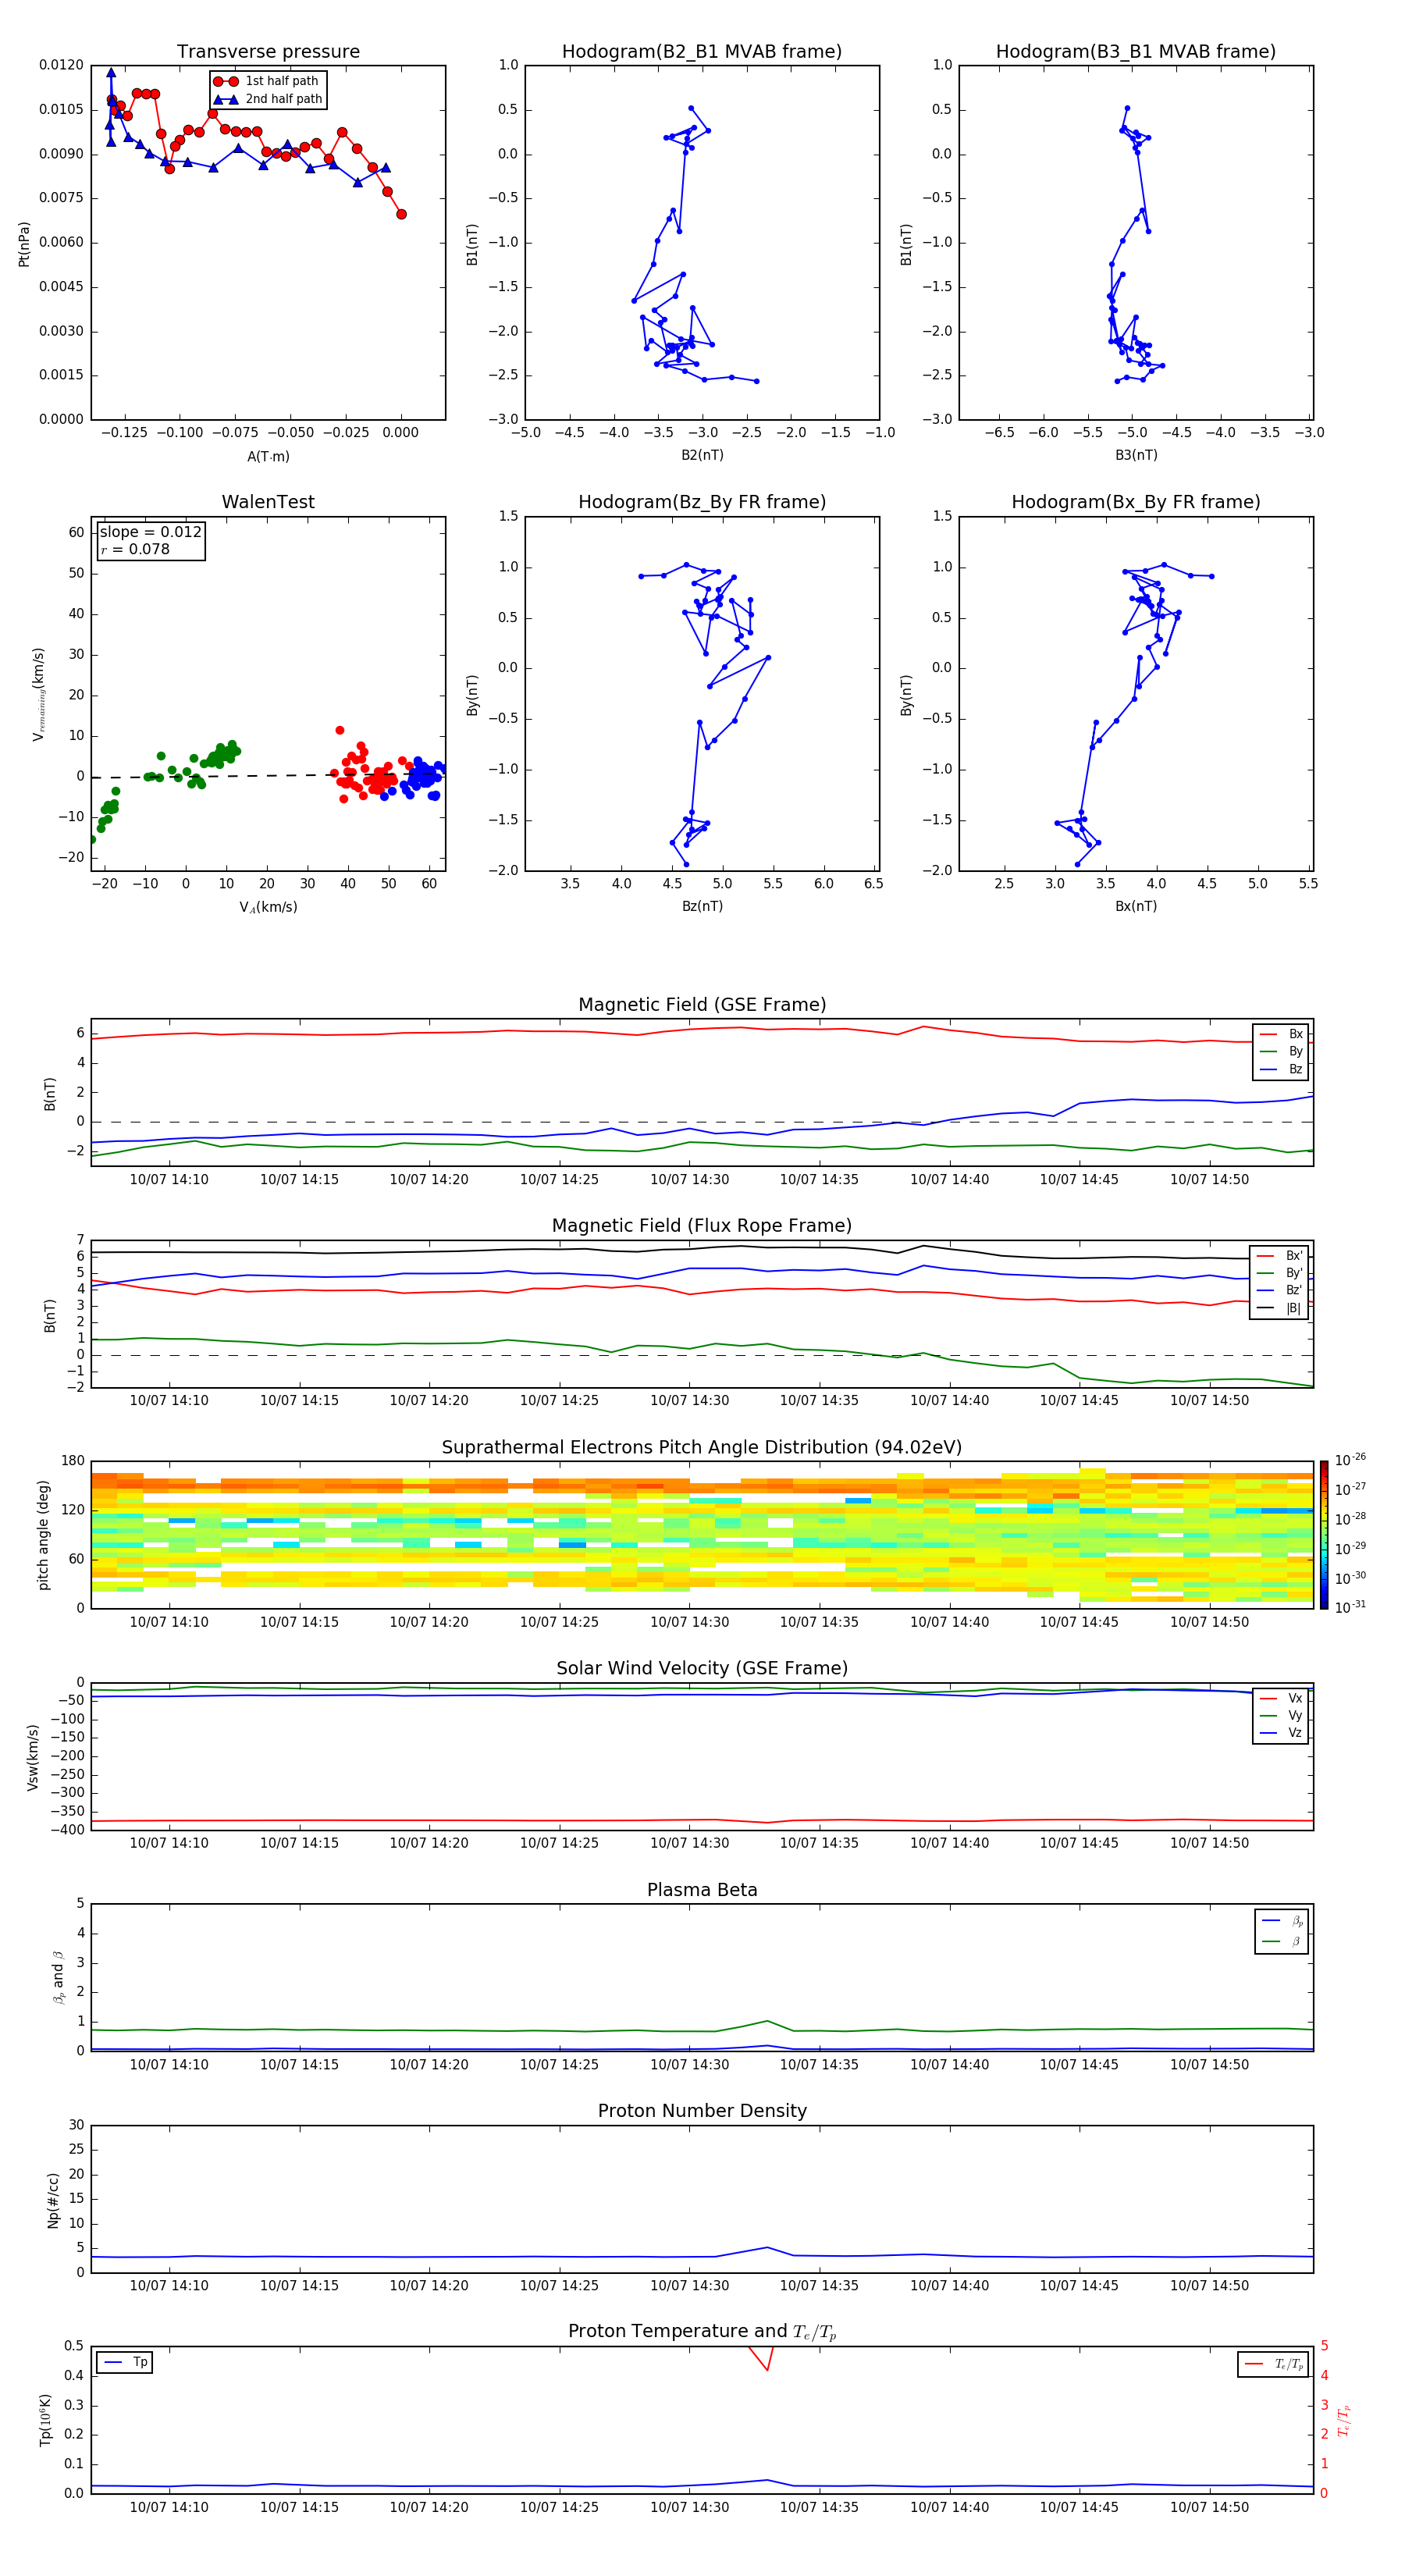This screenshot has height=2576, width=1405.
Task: Click the 10/07 14:30 tick of Plasma Beta panel
Action: pyautogui.click(x=689, y=2064)
